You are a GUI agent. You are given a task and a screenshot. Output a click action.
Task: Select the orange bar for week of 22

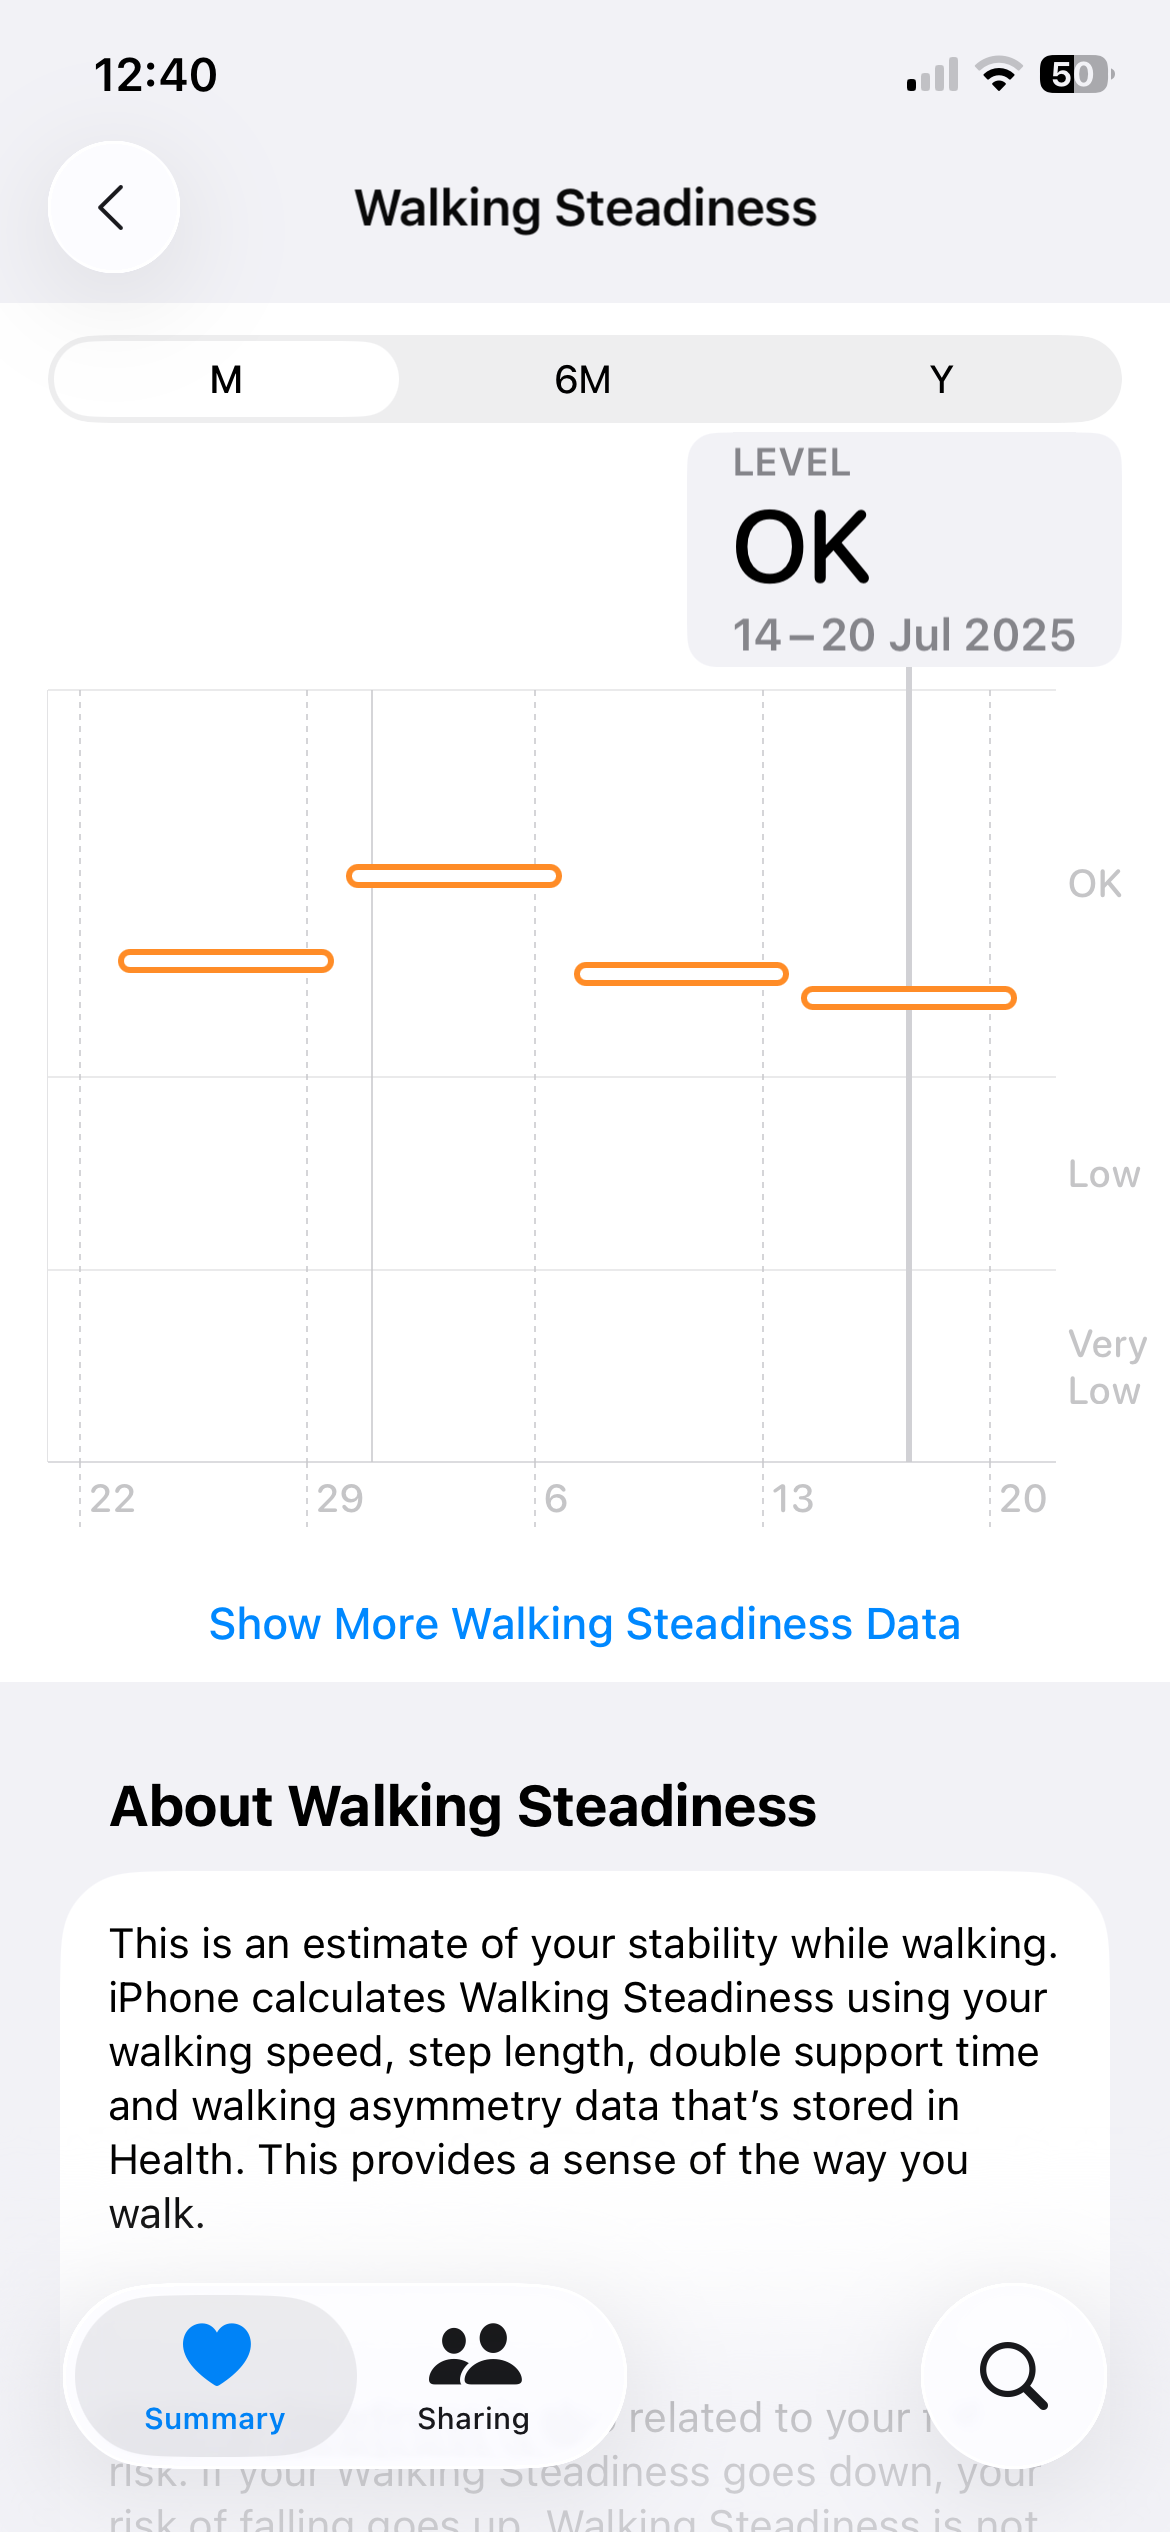point(226,961)
